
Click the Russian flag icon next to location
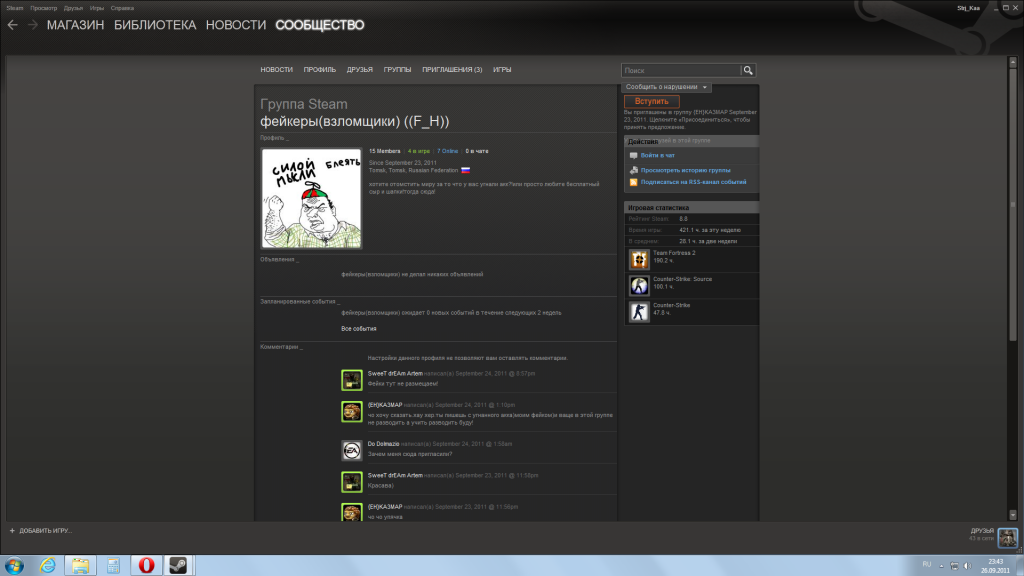click(x=466, y=170)
